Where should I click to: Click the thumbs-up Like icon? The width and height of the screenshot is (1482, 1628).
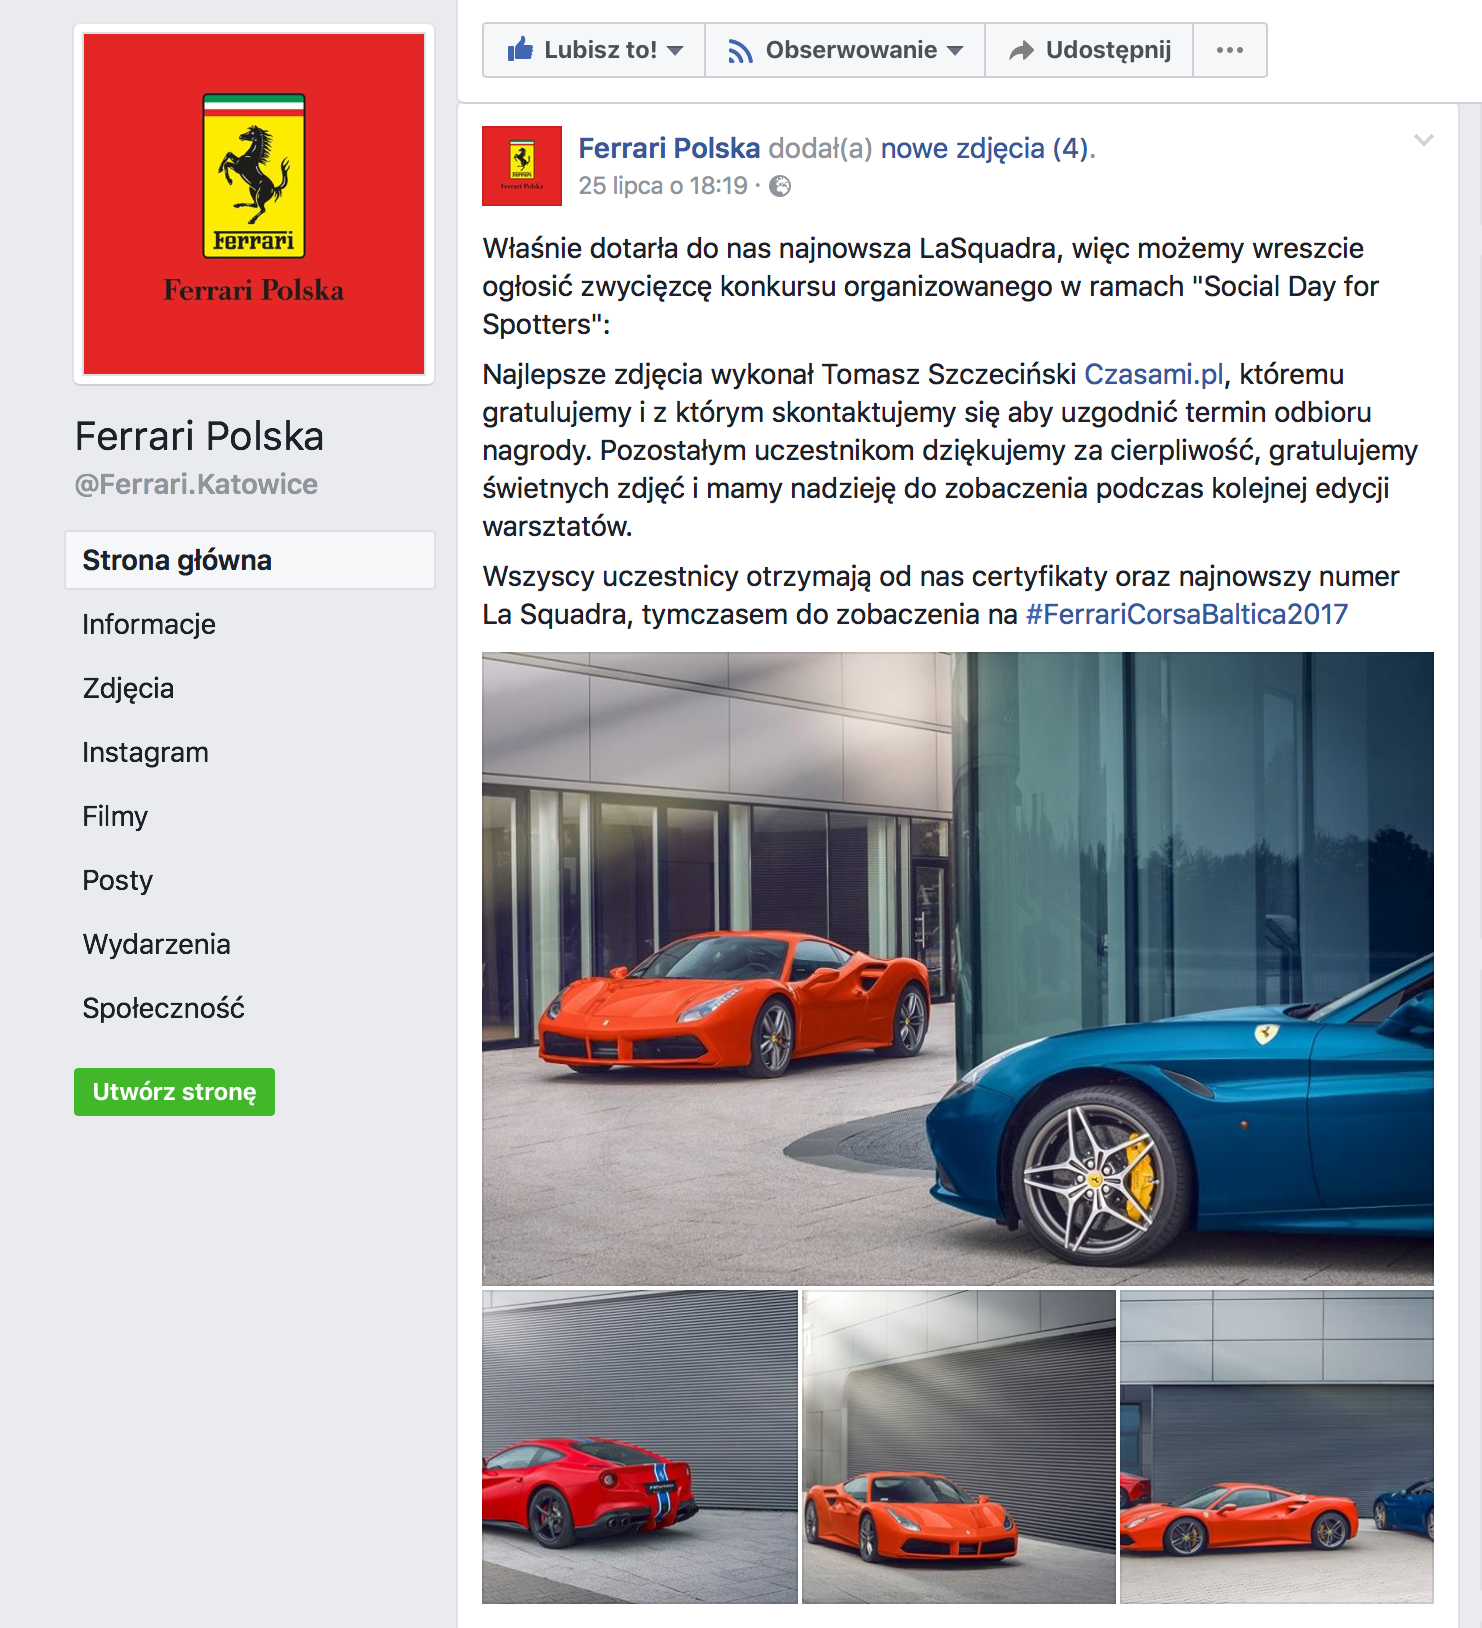[x=520, y=49]
